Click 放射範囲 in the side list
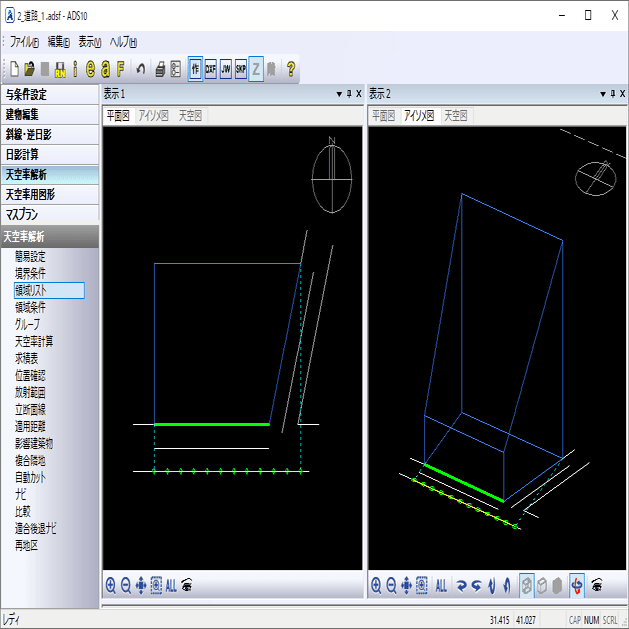The width and height of the screenshot is (629, 629). coord(30,392)
